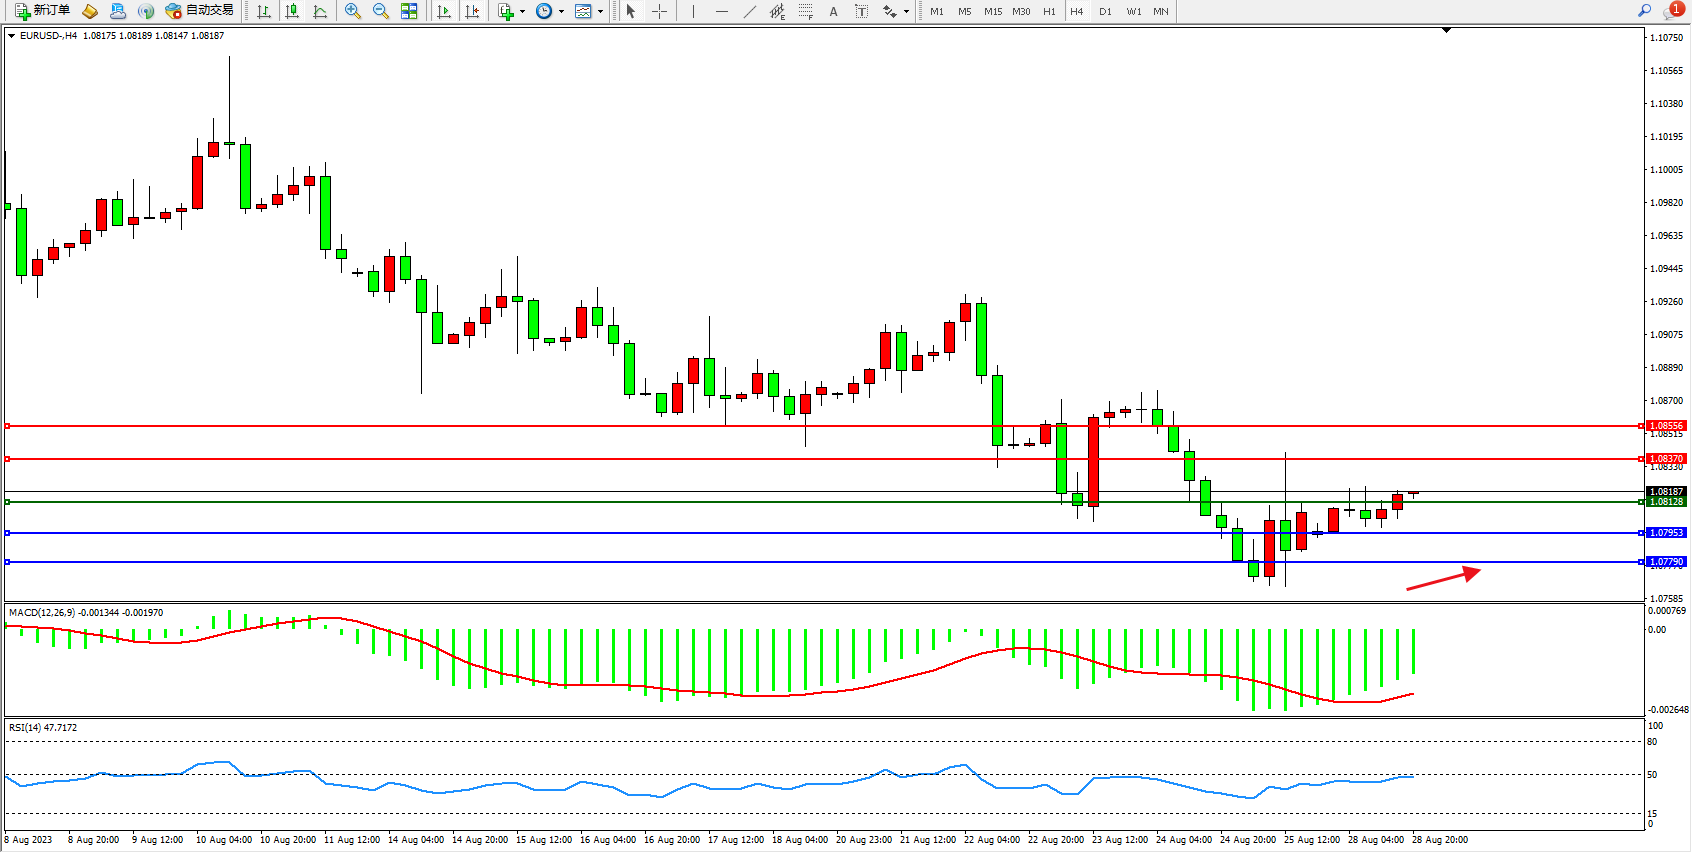Viewport: 1692px width, 853px height.
Task: Click the chart shift triangle marker
Action: pos(1446,31)
